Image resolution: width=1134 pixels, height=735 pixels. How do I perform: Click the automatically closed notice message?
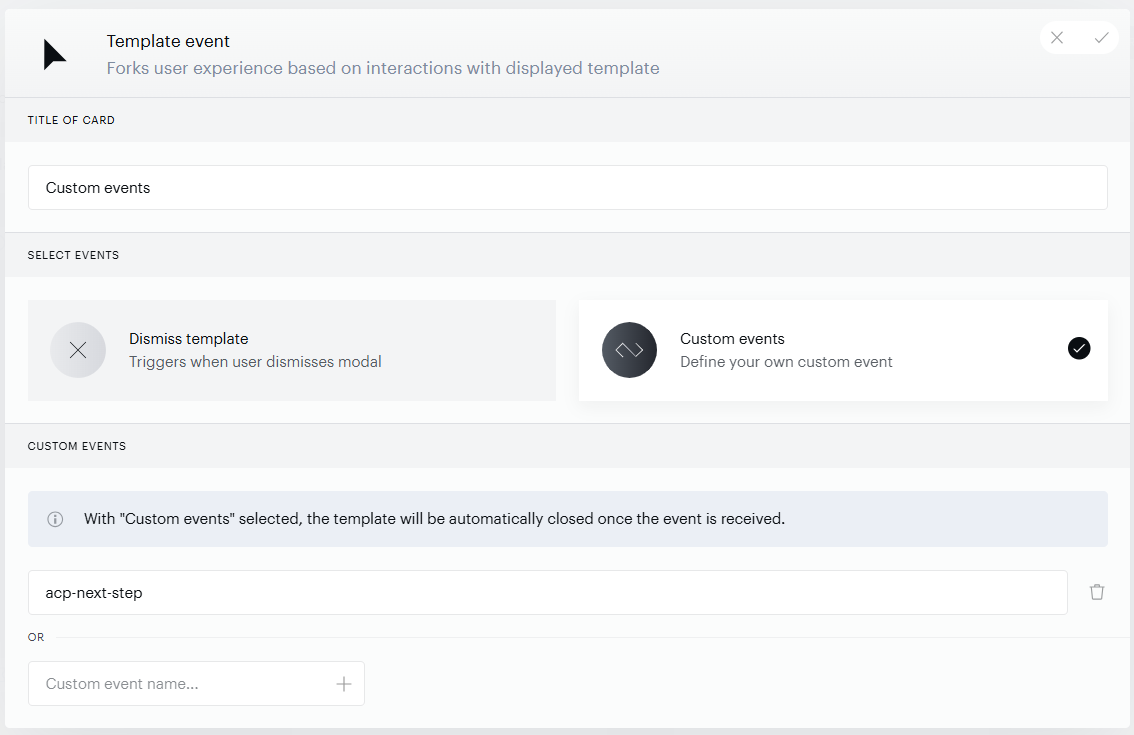coord(434,519)
